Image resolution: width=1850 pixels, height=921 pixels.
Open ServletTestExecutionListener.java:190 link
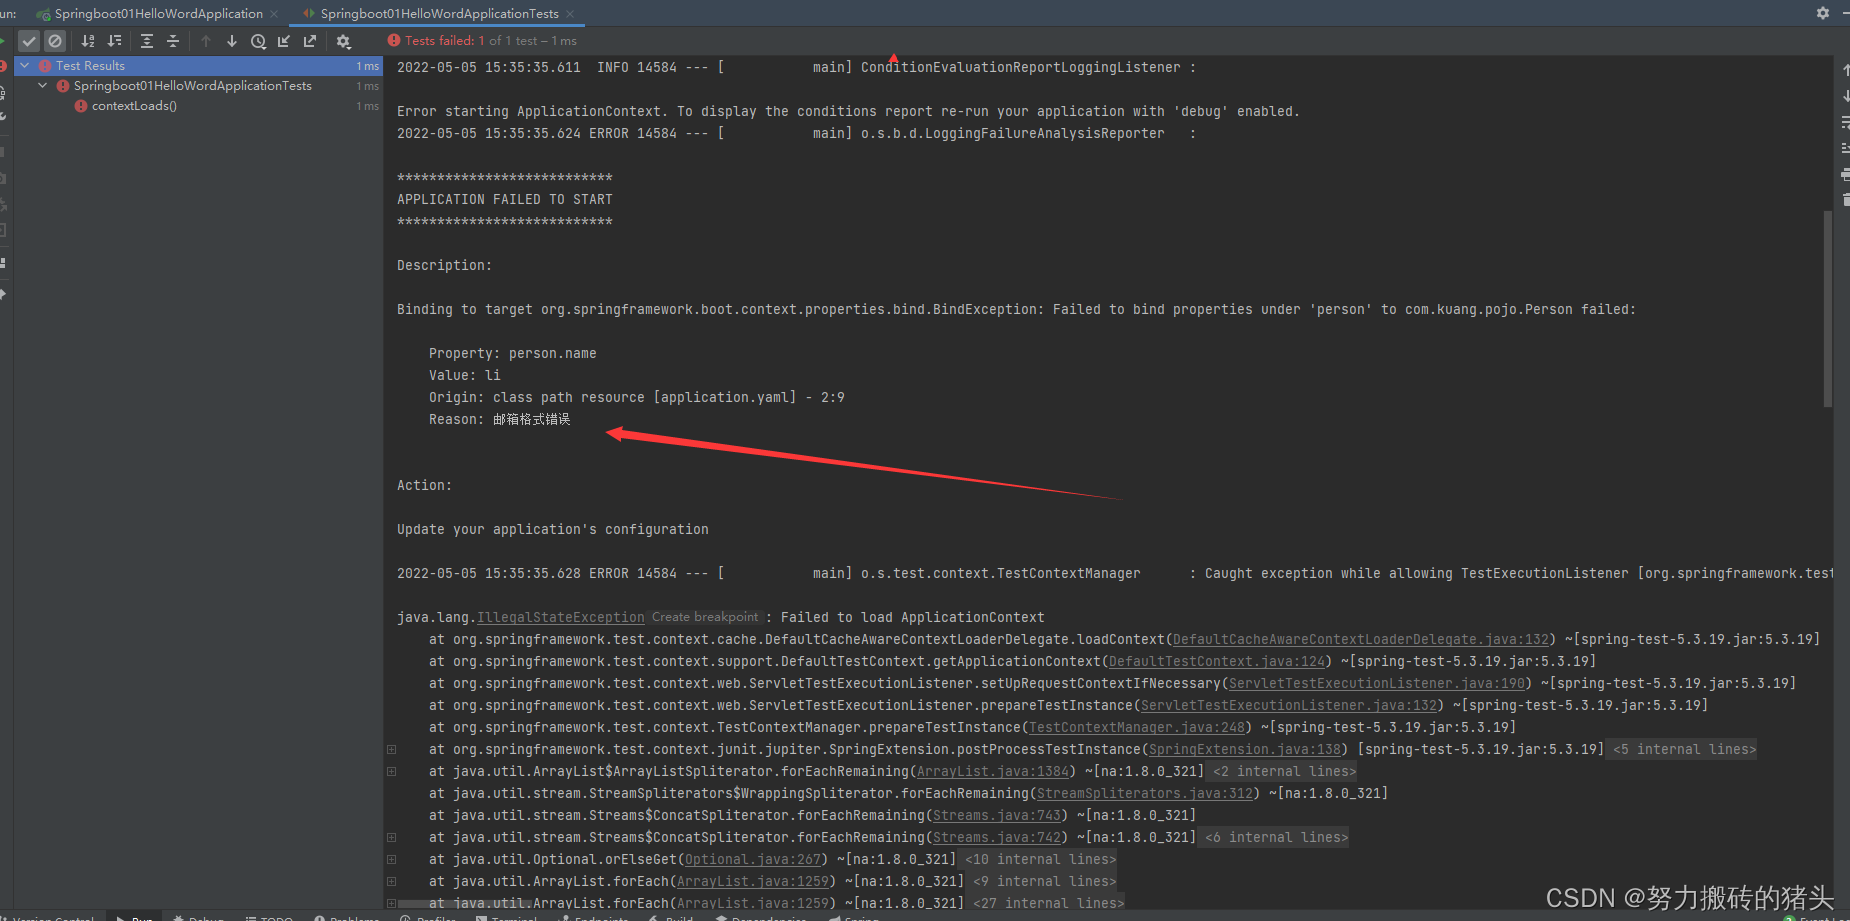(1377, 684)
